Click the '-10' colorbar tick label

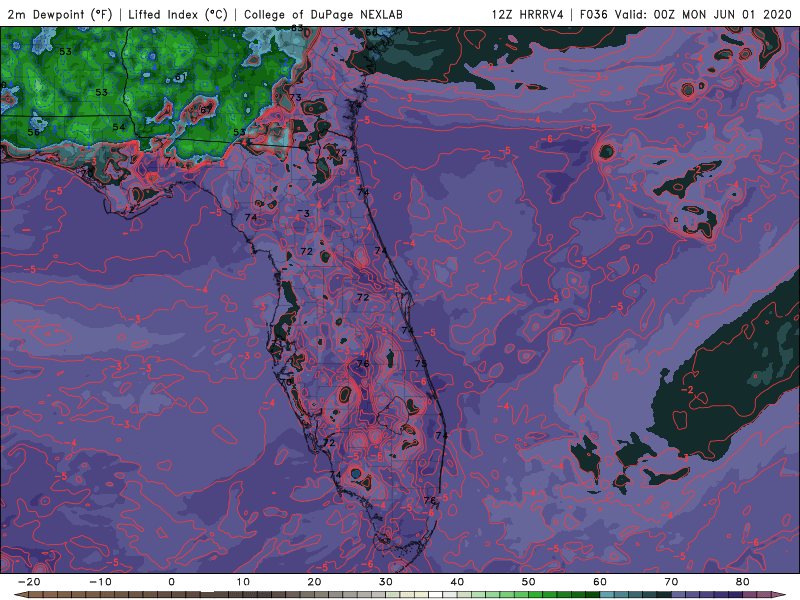pyautogui.click(x=100, y=582)
